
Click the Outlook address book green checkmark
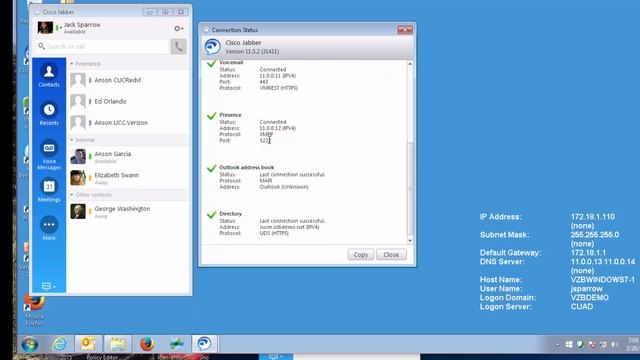[211, 168]
